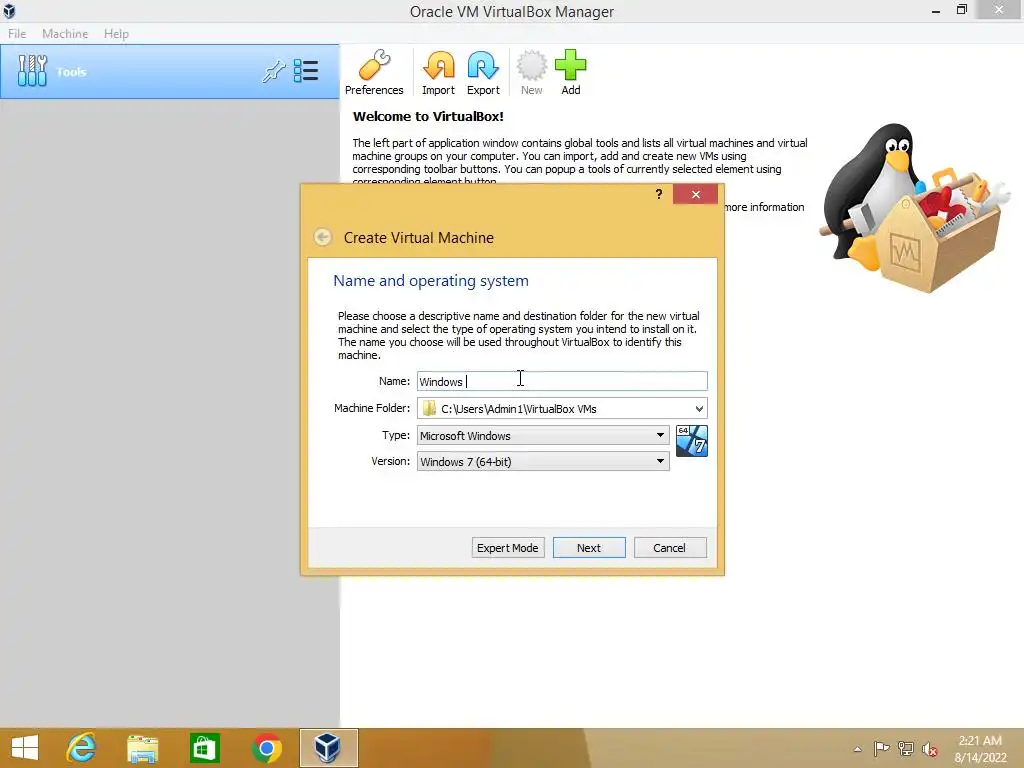The width and height of the screenshot is (1024, 768).
Task: Click the Expert Mode button
Action: tap(507, 548)
